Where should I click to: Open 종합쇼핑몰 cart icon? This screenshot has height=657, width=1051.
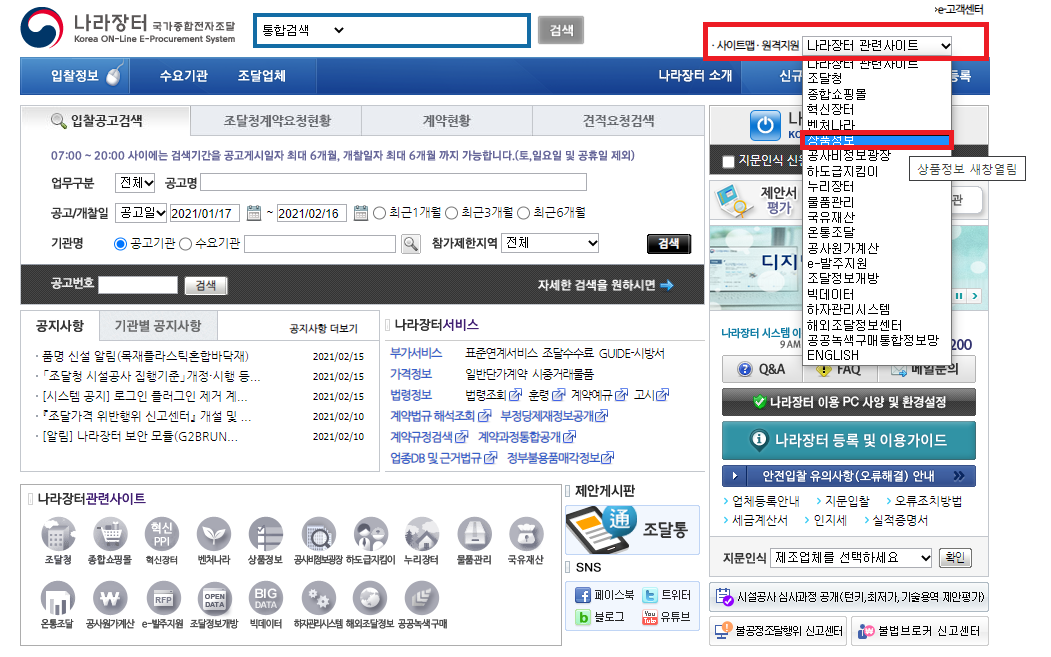point(111,534)
